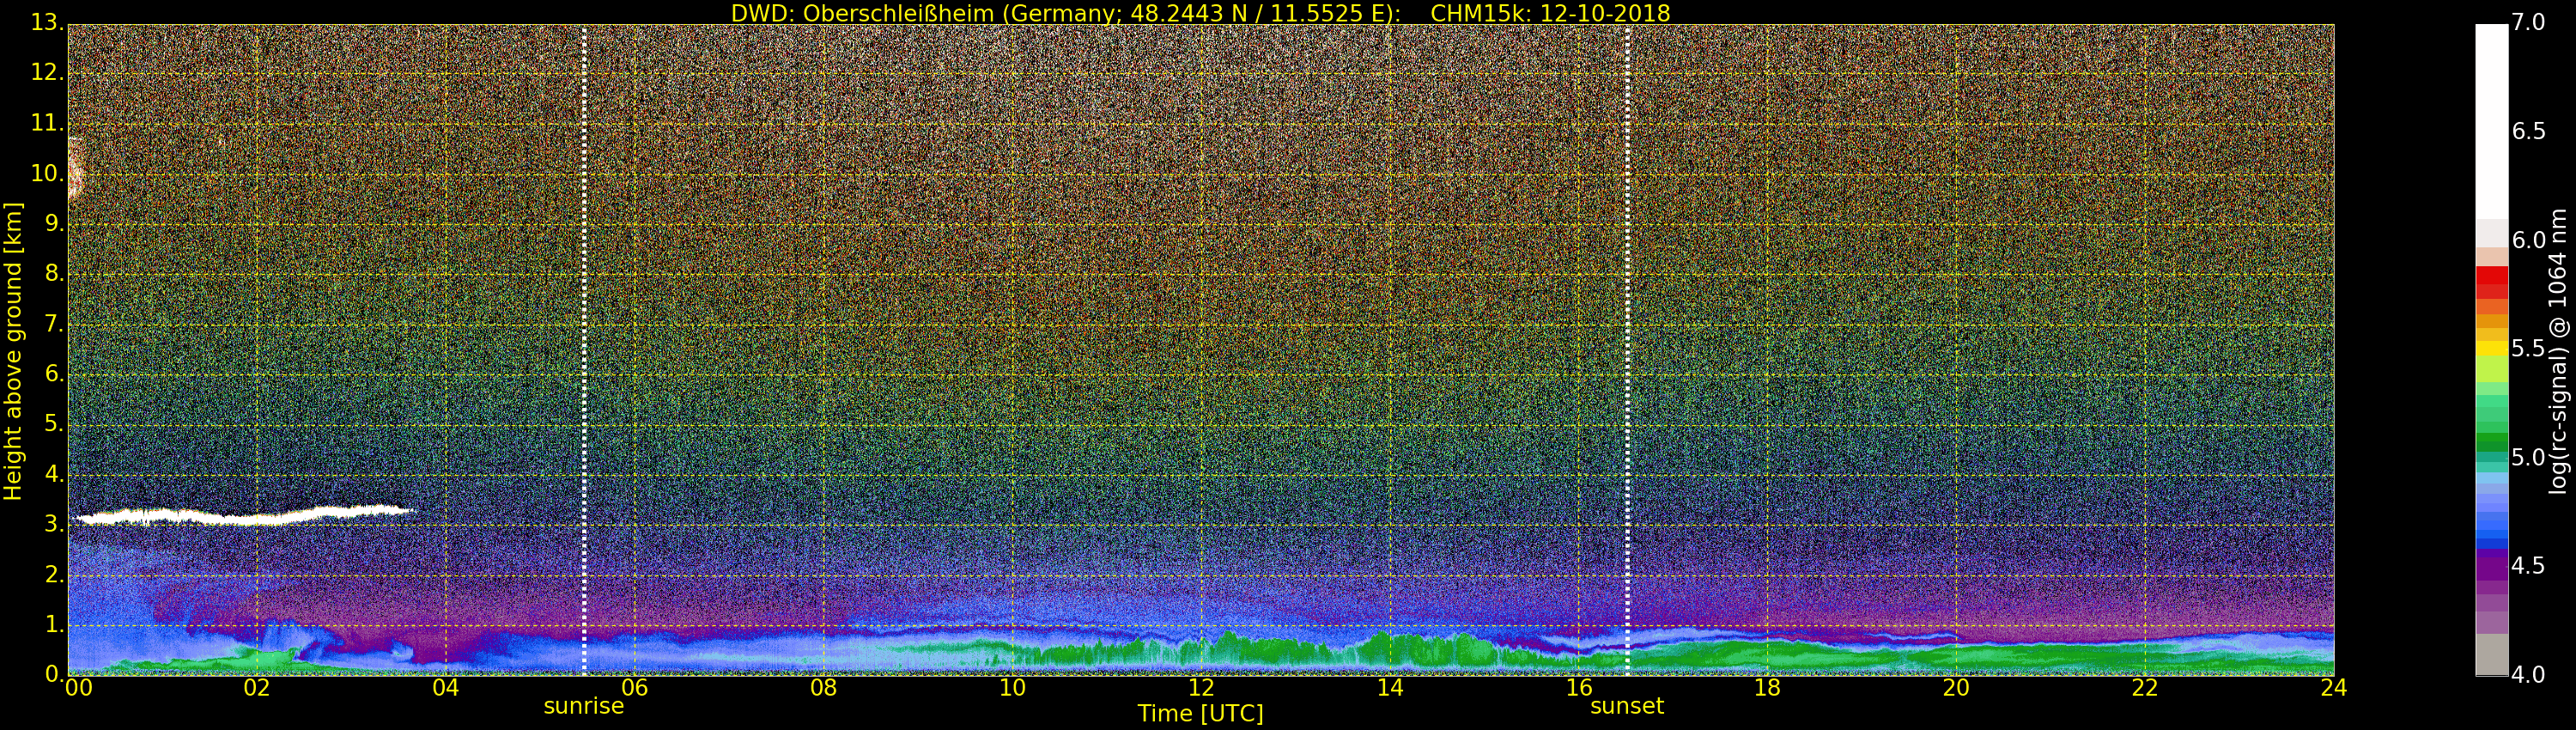Viewport: 2576px width, 730px height.
Task: Click the '20' tick on the time axis
Action: [1956, 688]
